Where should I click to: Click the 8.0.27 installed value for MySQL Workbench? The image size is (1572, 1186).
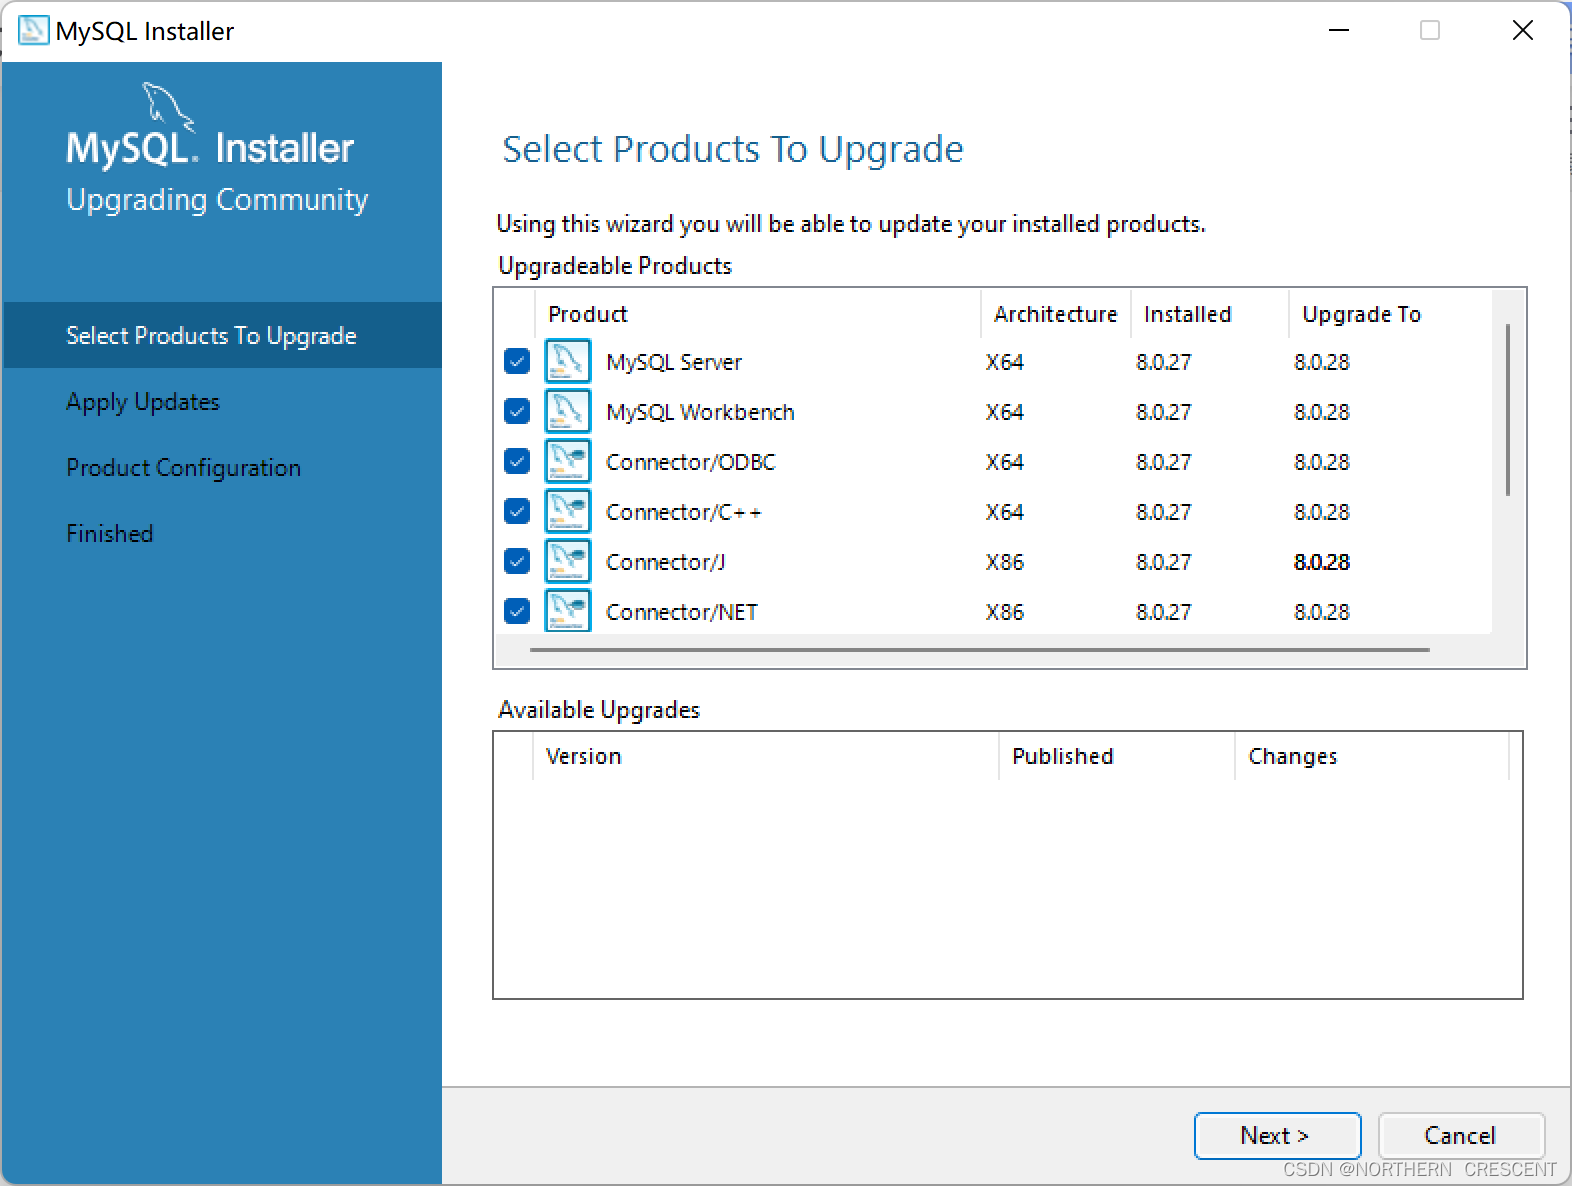tap(1164, 412)
